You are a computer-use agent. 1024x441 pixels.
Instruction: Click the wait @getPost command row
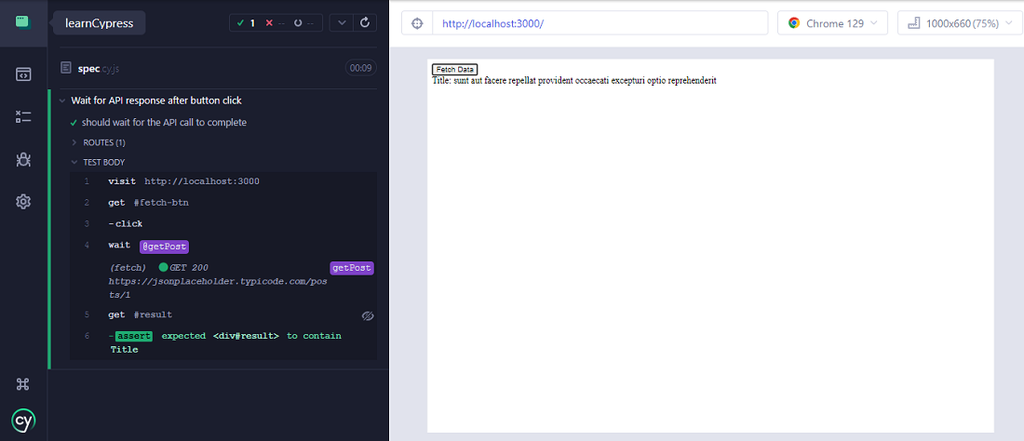pyautogui.click(x=223, y=246)
